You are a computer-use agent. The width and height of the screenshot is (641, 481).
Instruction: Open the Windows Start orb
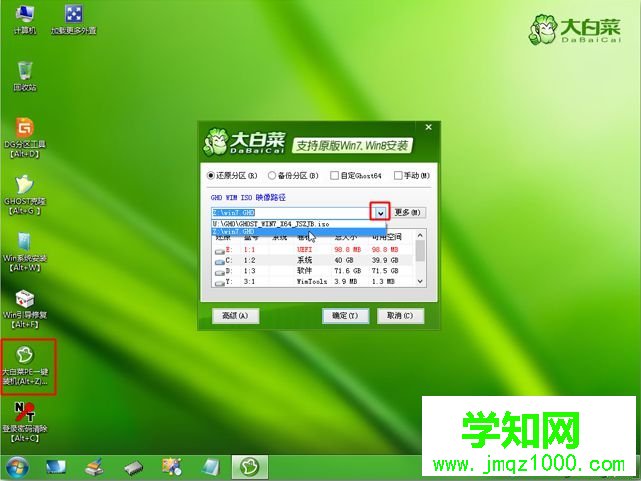(17, 467)
